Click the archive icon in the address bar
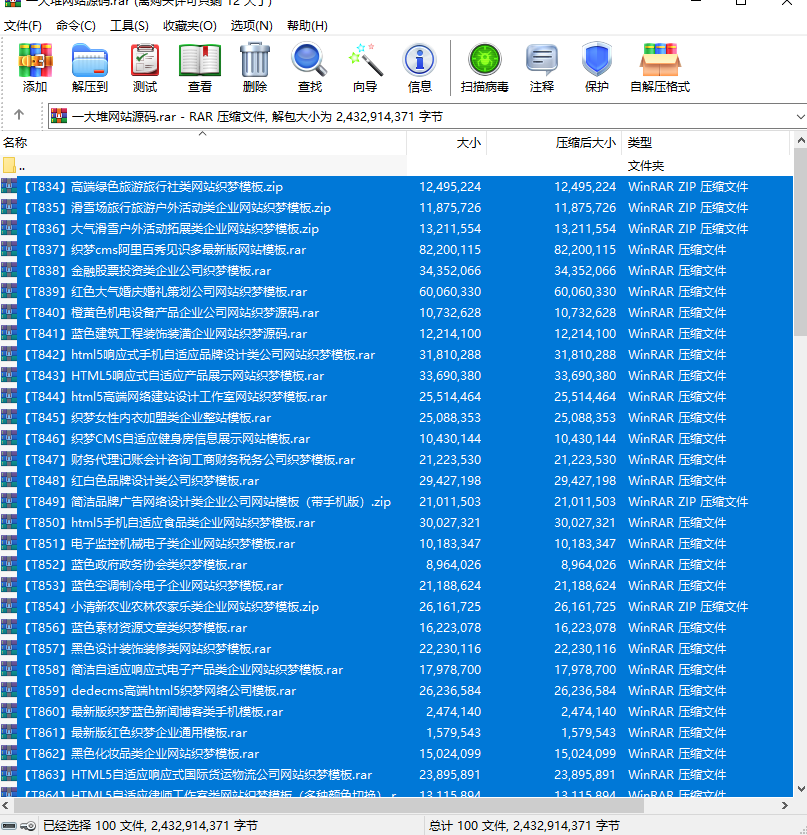 pyautogui.click(x=59, y=116)
